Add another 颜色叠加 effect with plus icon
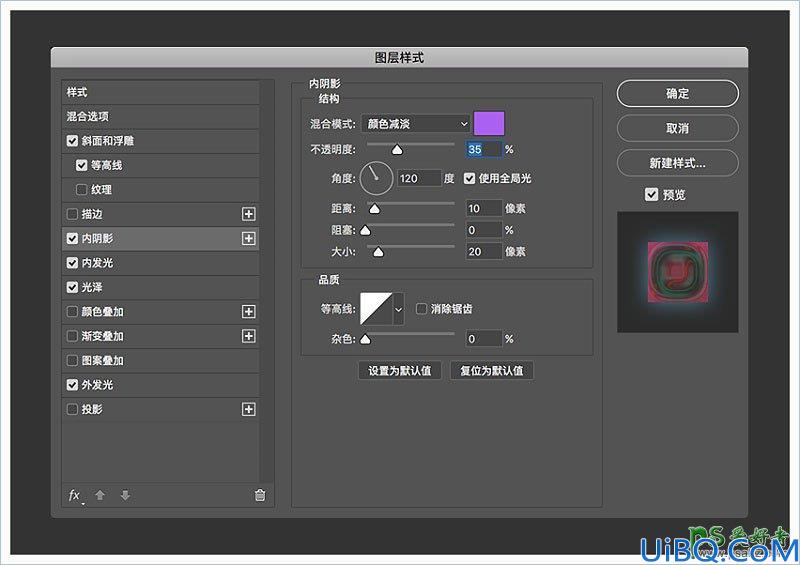Image resolution: width=800 pixels, height=565 pixels. click(248, 311)
